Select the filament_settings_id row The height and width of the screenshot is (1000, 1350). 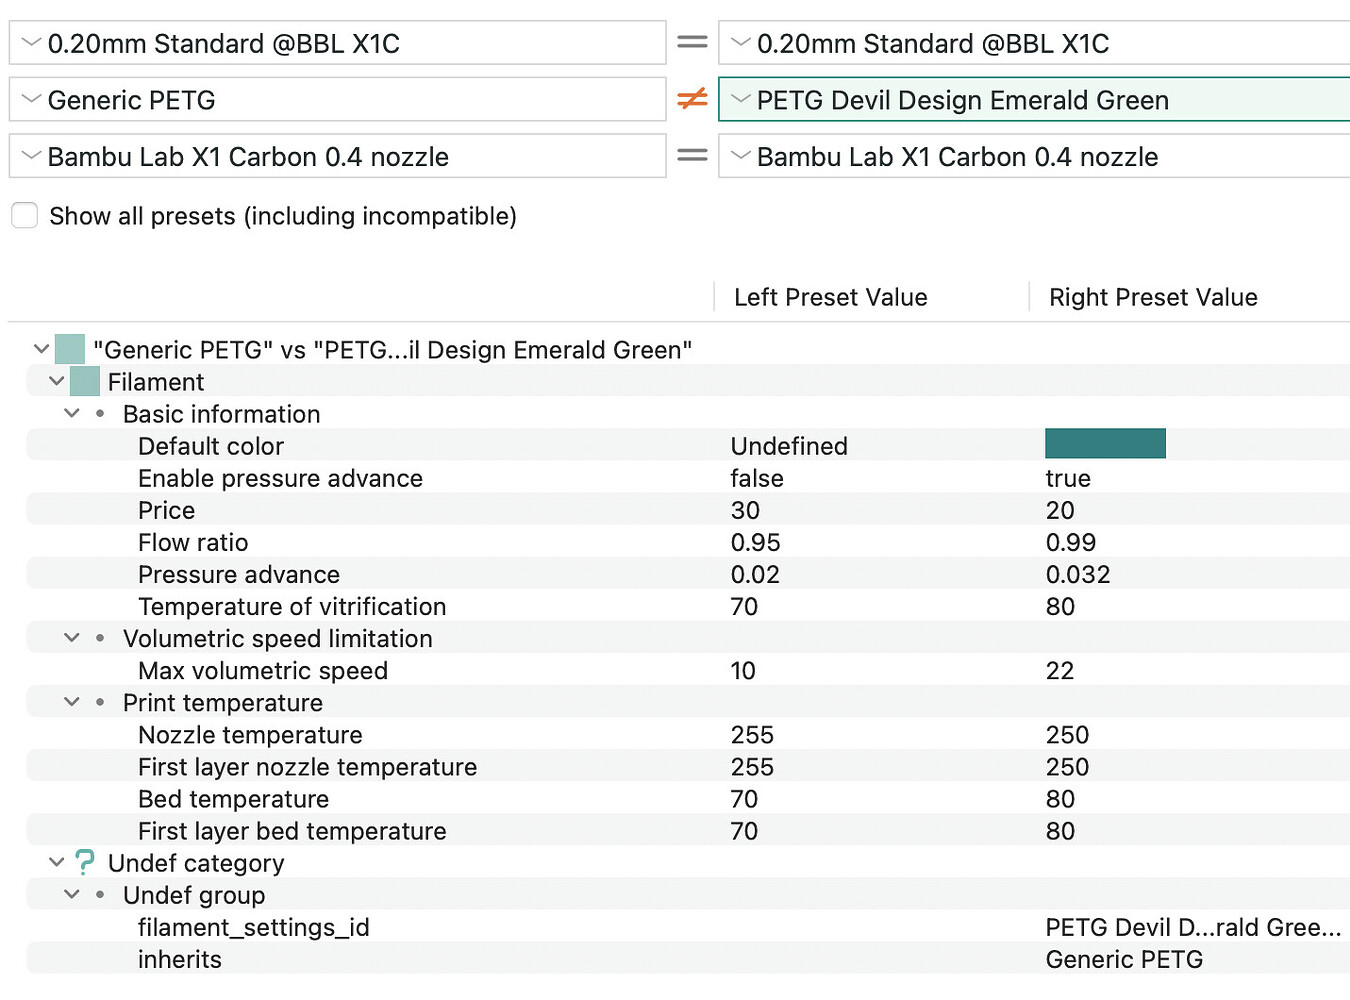pyautogui.click(x=688, y=927)
